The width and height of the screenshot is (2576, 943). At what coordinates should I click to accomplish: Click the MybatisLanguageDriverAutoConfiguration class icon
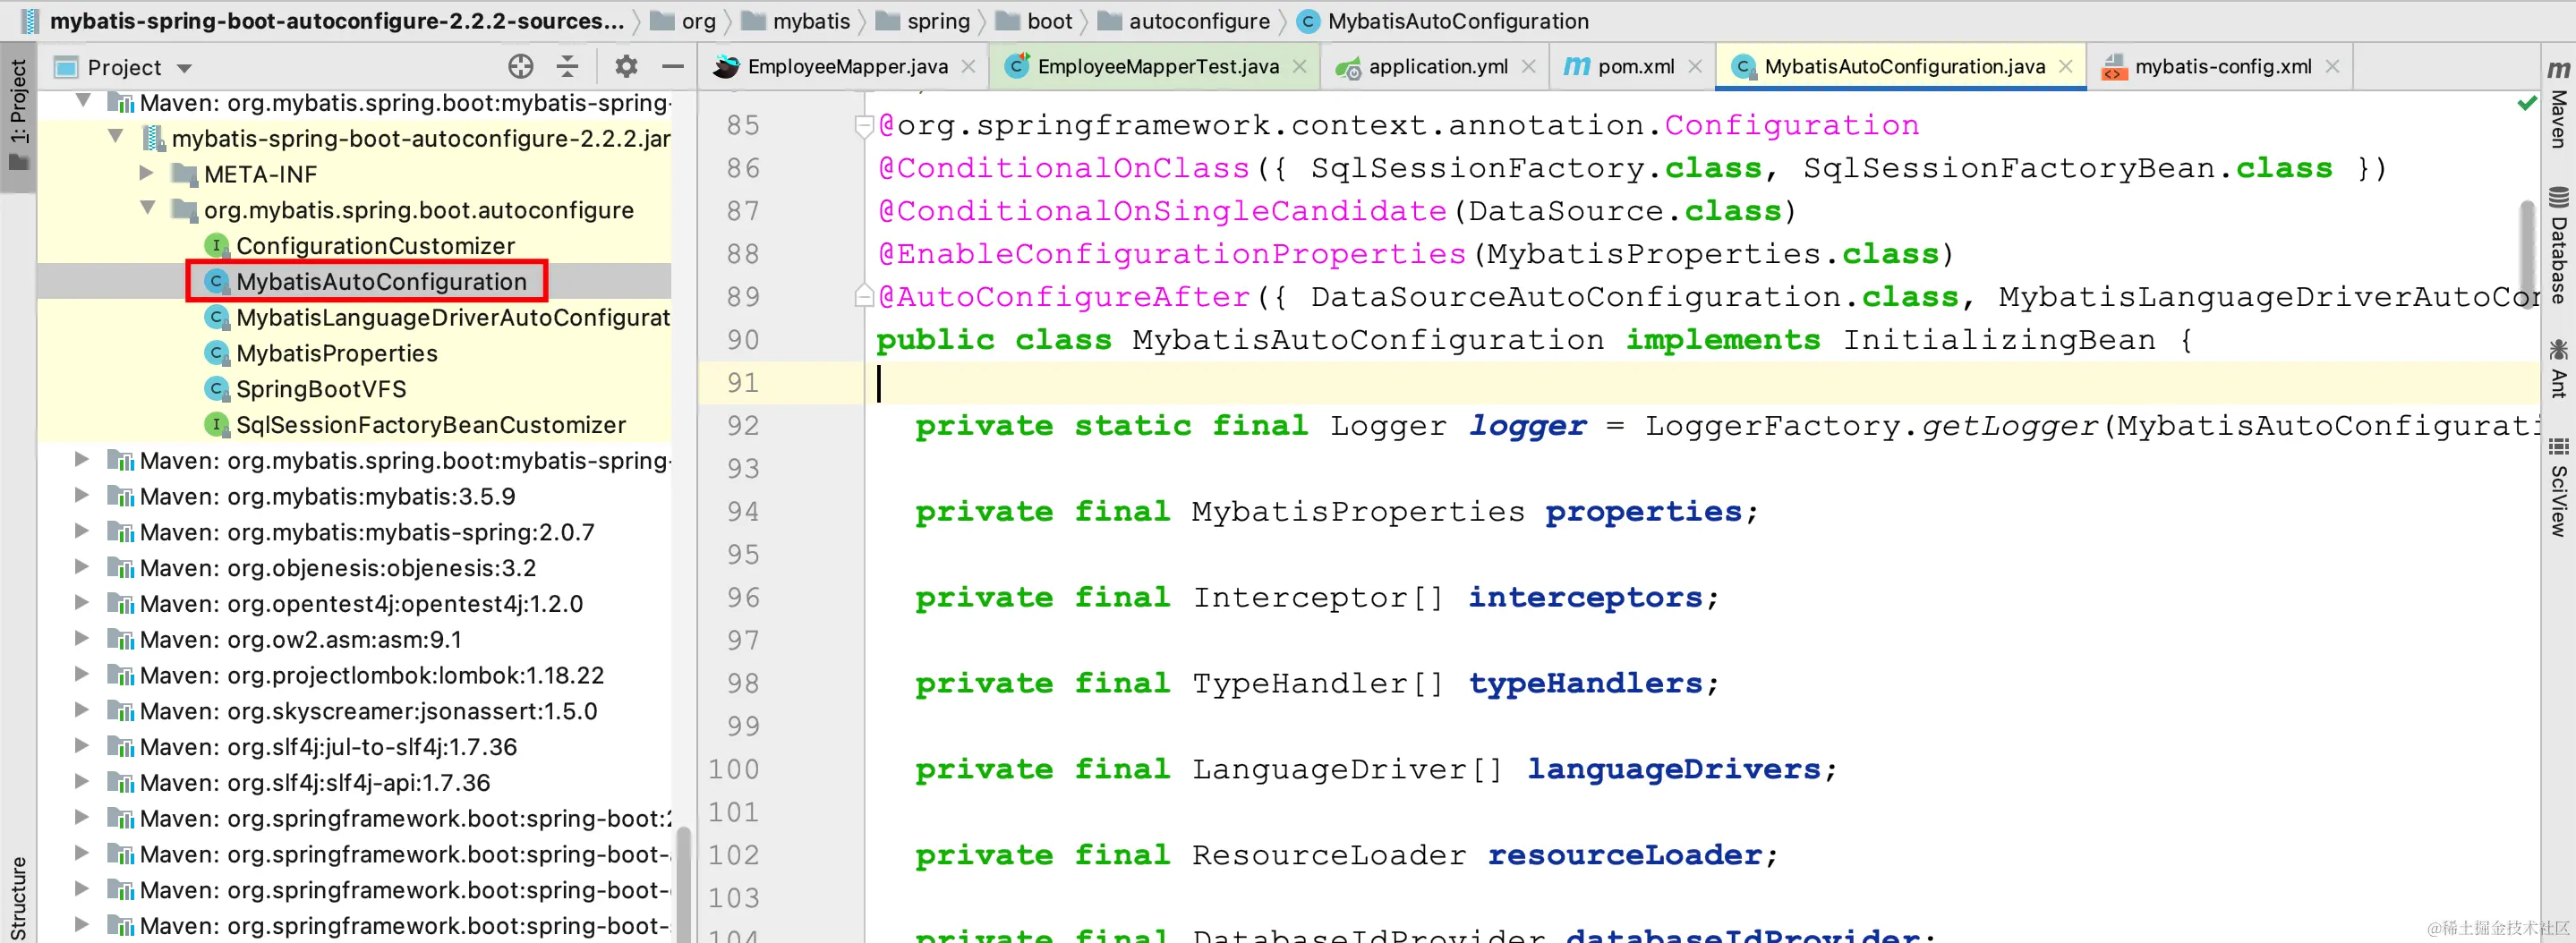coord(216,318)
